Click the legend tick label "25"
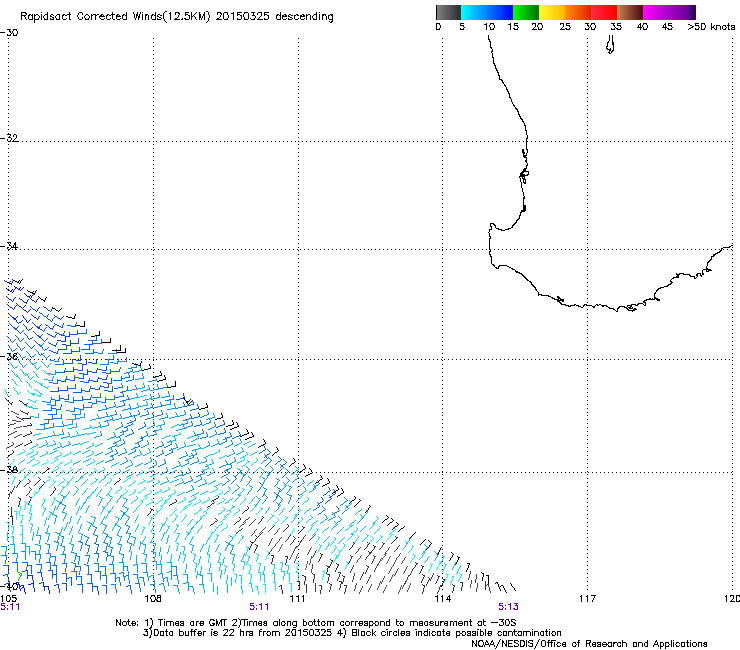The image size is (740, 650). (565, 27)
